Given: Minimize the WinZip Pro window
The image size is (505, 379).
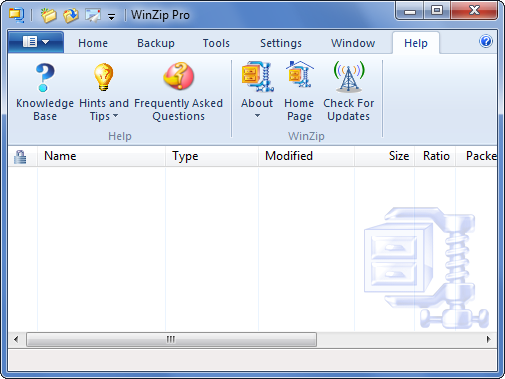Looking at the screenshot, I should [x=410, y=11].
